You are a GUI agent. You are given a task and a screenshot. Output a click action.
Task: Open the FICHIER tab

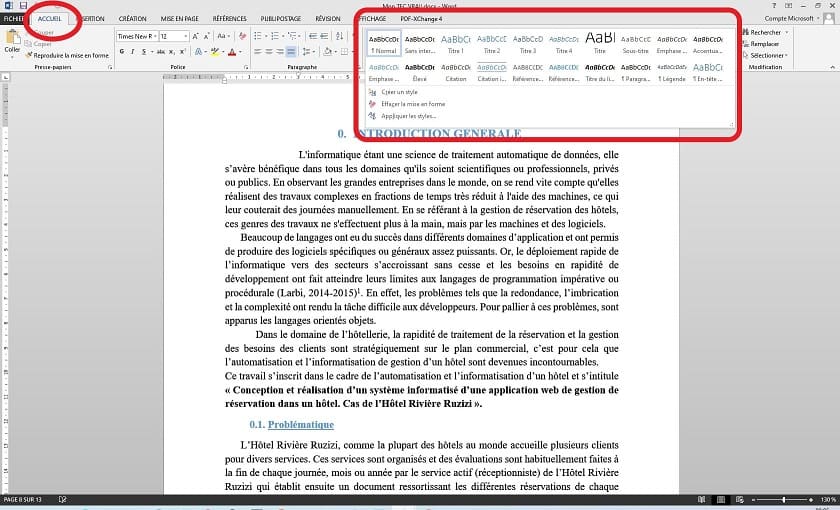click(x=13, y=18)
